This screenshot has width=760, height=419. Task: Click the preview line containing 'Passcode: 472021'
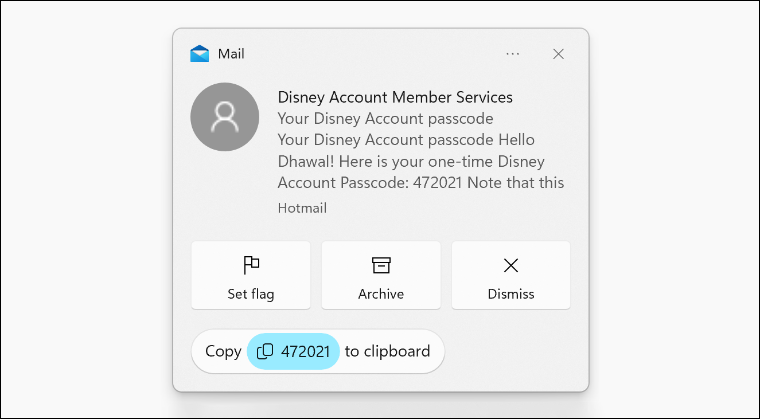[421, 183]
